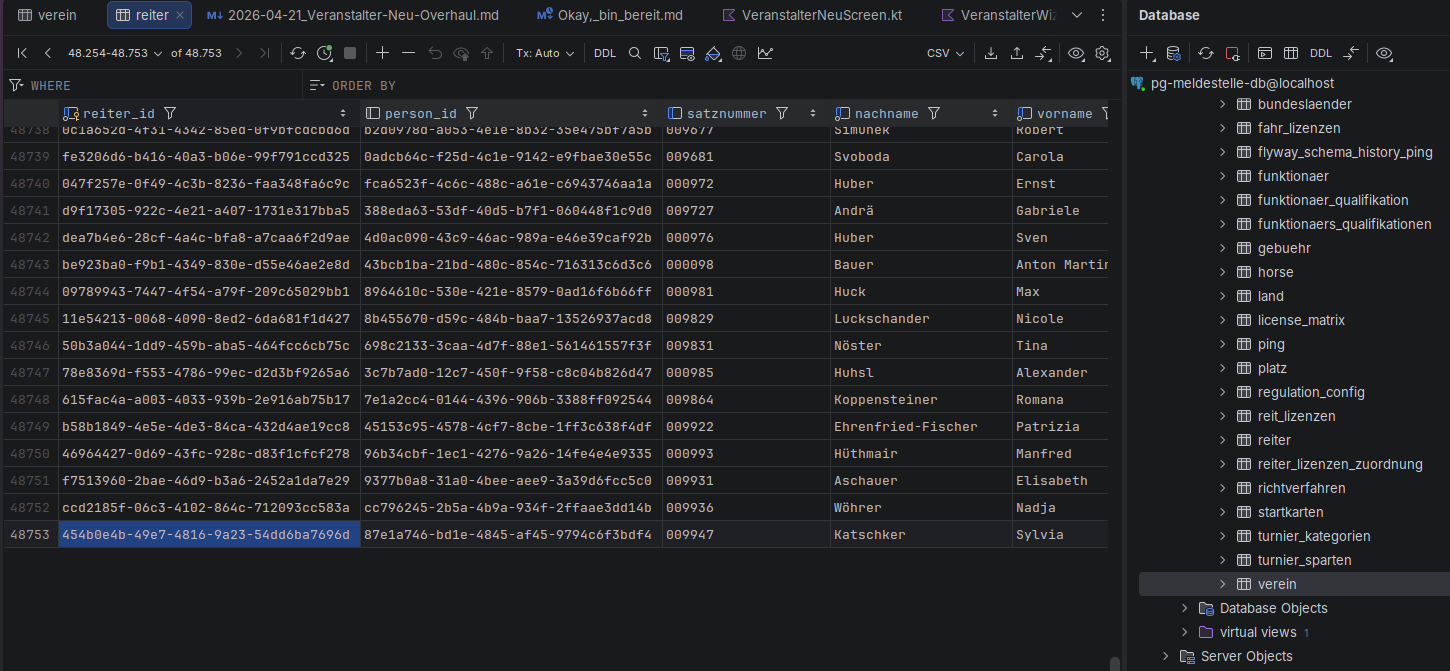Open the CSV export format dropdown

[x=945, y=53]
